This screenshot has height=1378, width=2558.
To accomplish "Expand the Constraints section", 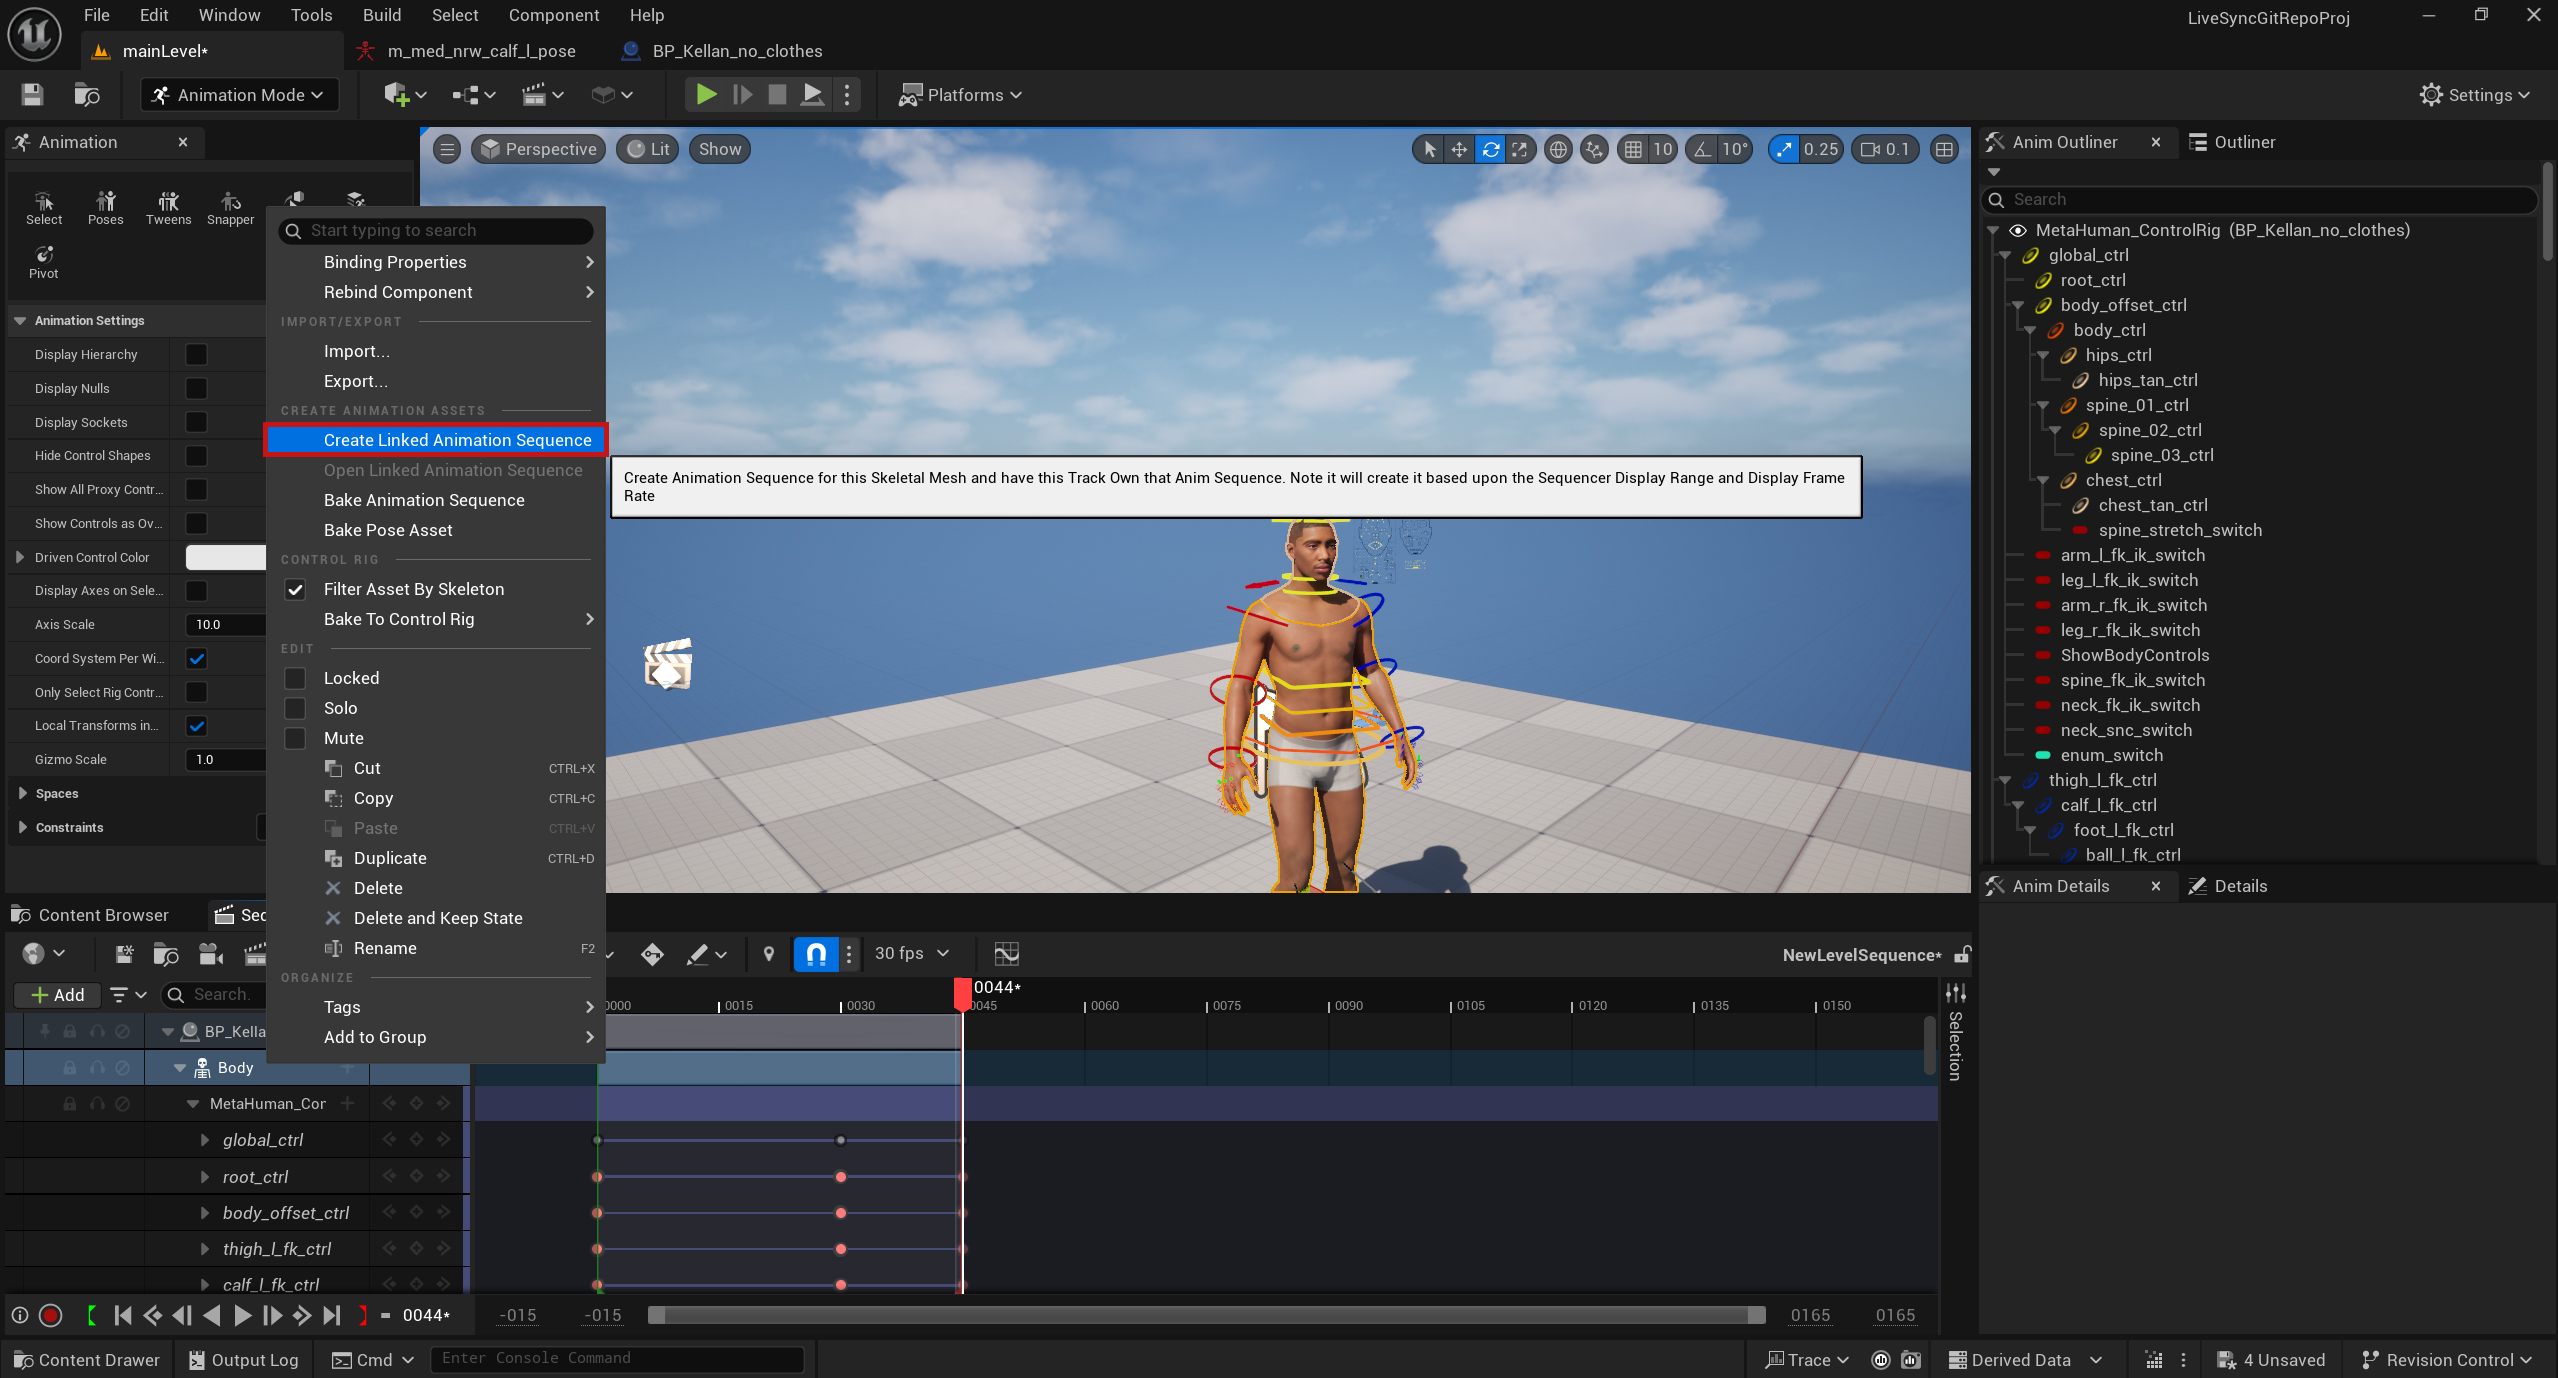I will coord(22,827).
